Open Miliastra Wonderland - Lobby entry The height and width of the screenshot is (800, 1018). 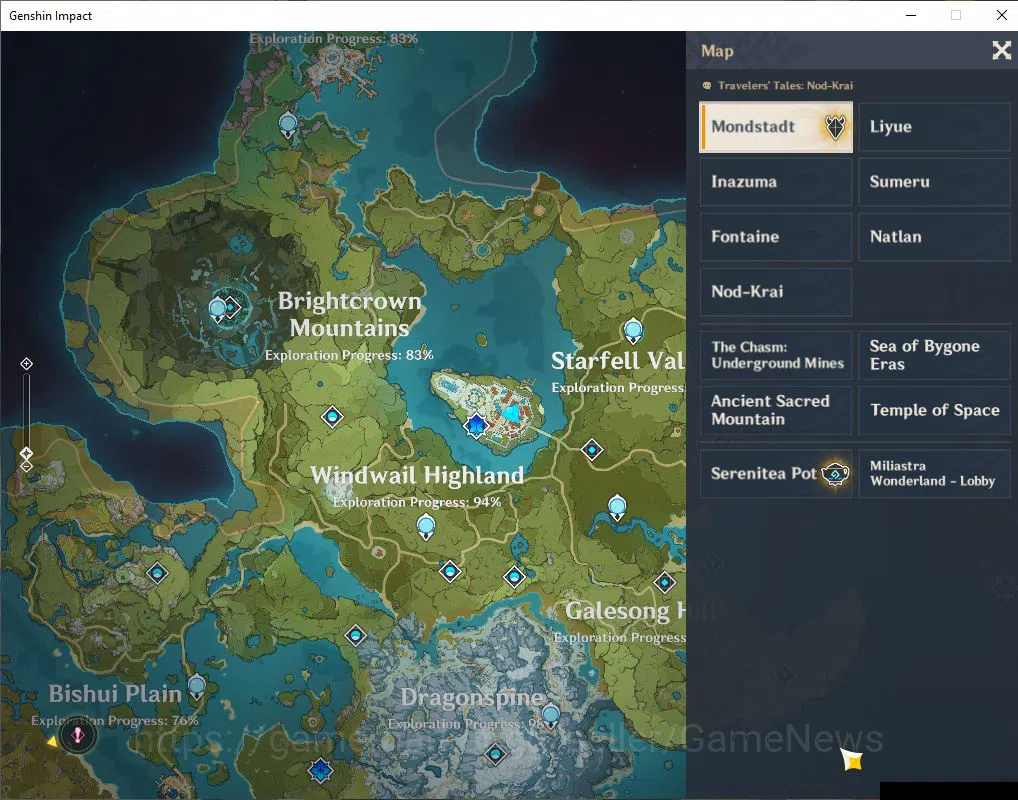coord(934,474)
